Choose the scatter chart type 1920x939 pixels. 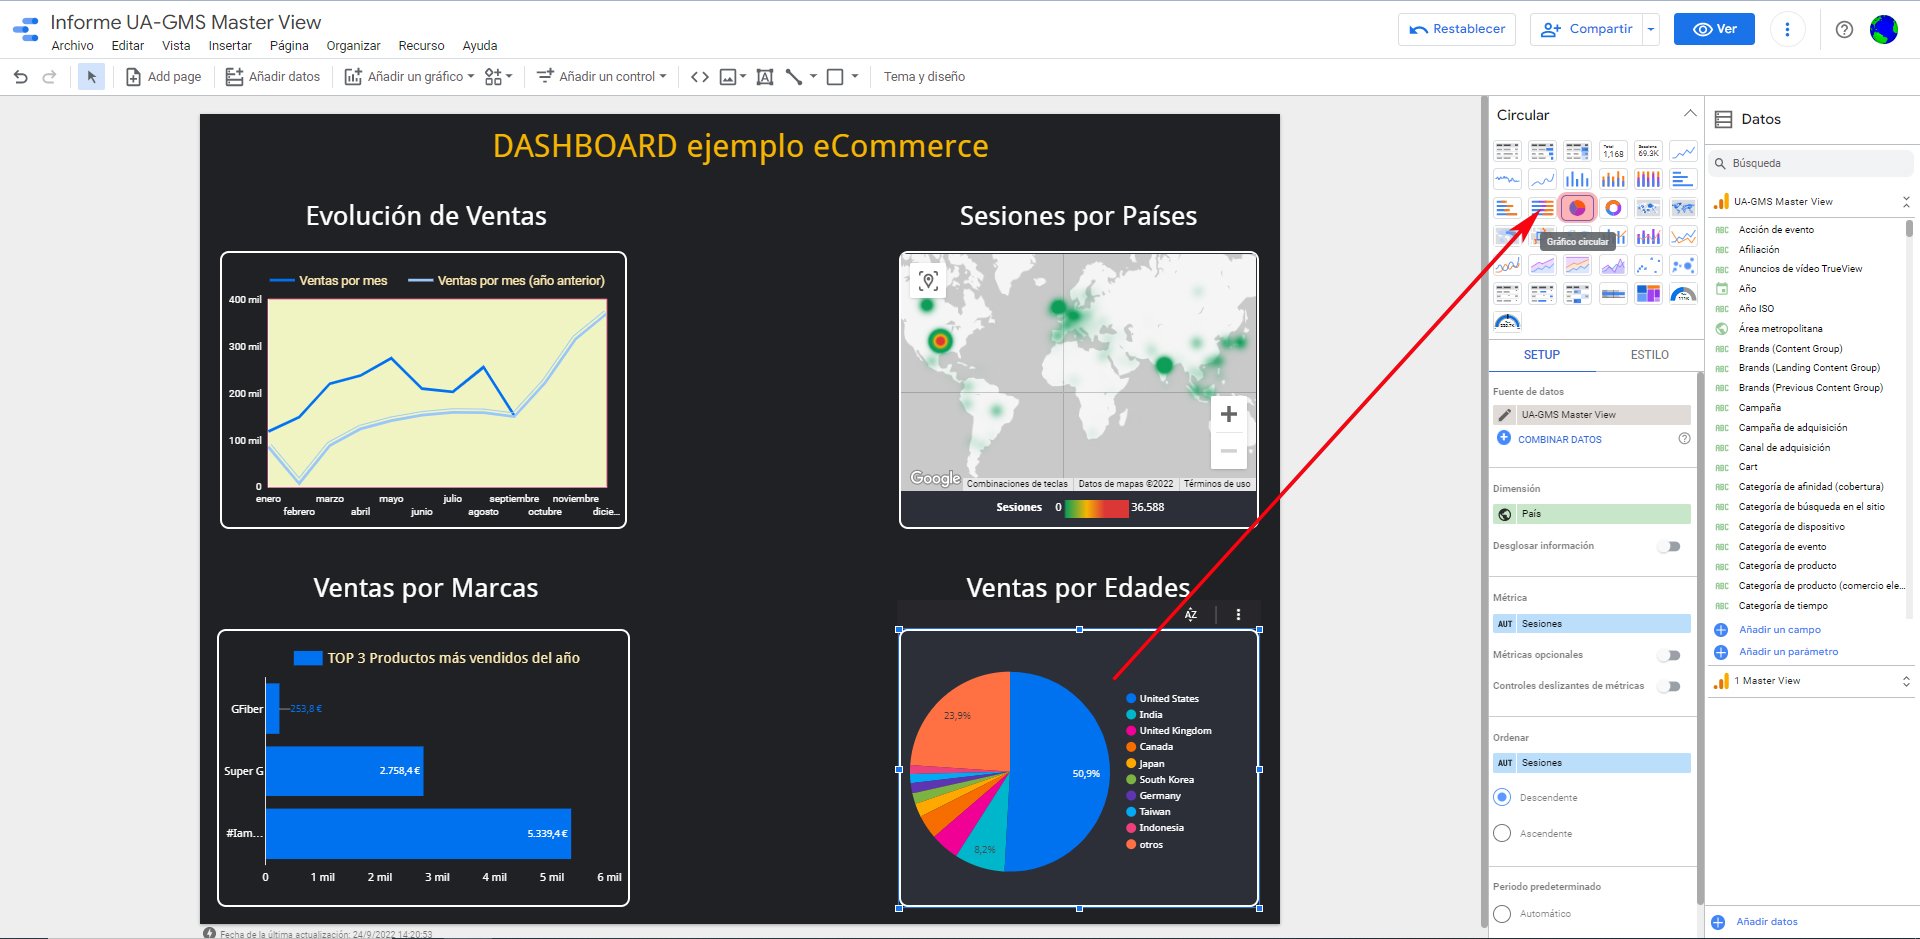(x=1648, y=265)
